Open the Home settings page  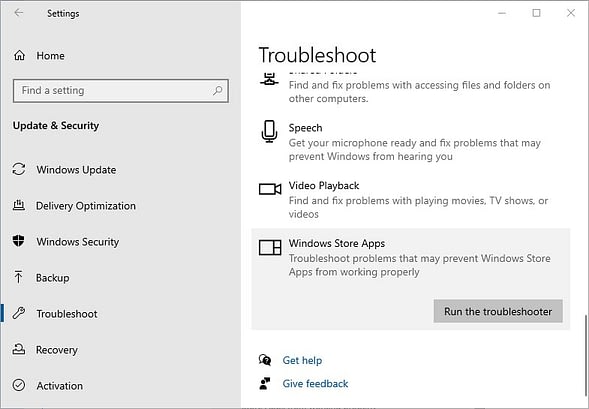coord(50,56)
